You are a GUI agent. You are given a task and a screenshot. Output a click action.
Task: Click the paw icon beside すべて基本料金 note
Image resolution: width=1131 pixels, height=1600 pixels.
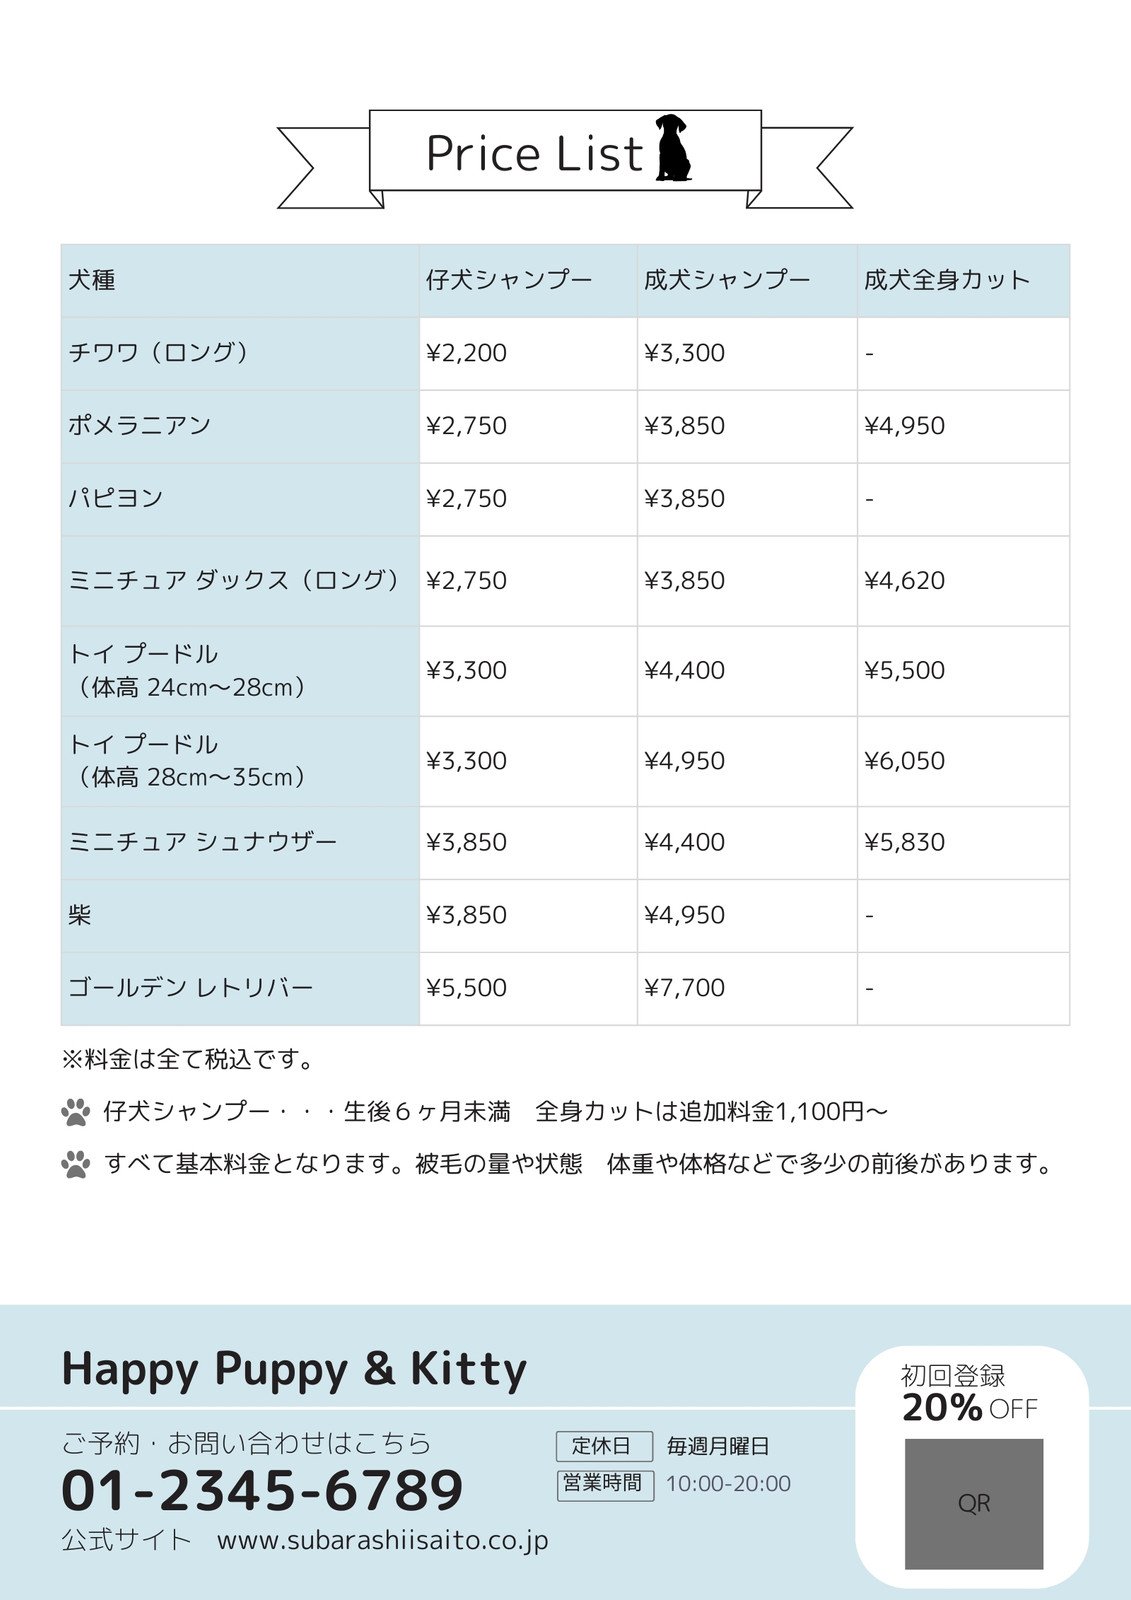(75, 1164)
